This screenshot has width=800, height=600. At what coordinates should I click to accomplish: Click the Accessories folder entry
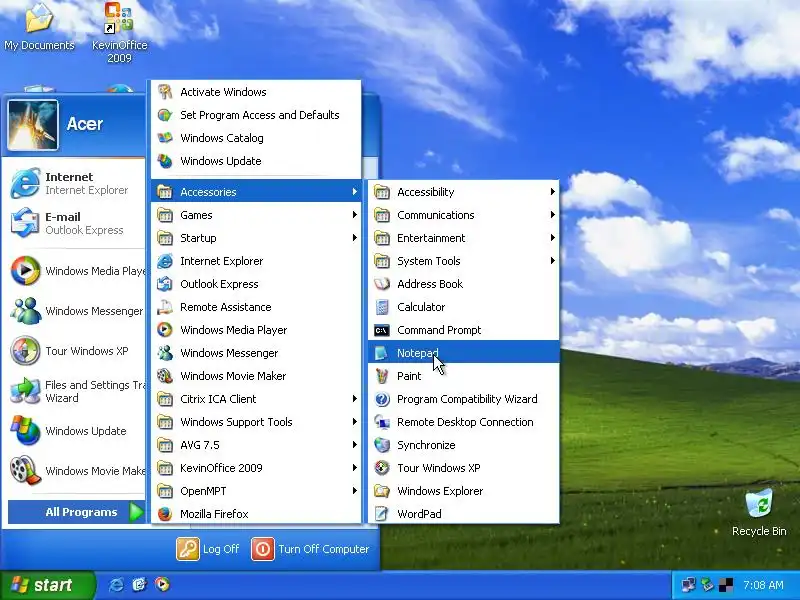(x=256, y=192)
